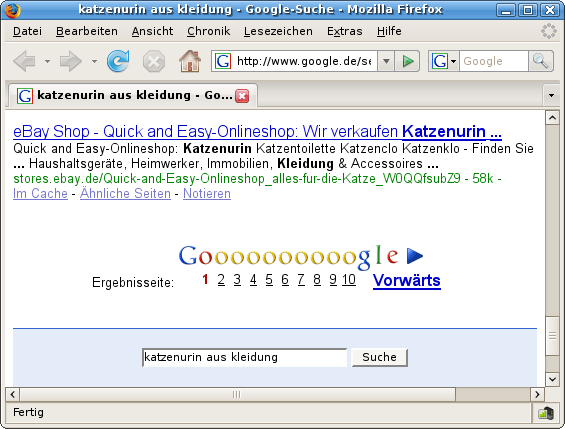Stop loading the page
This screenshot has height=429, width=565.
pos(154,62)
